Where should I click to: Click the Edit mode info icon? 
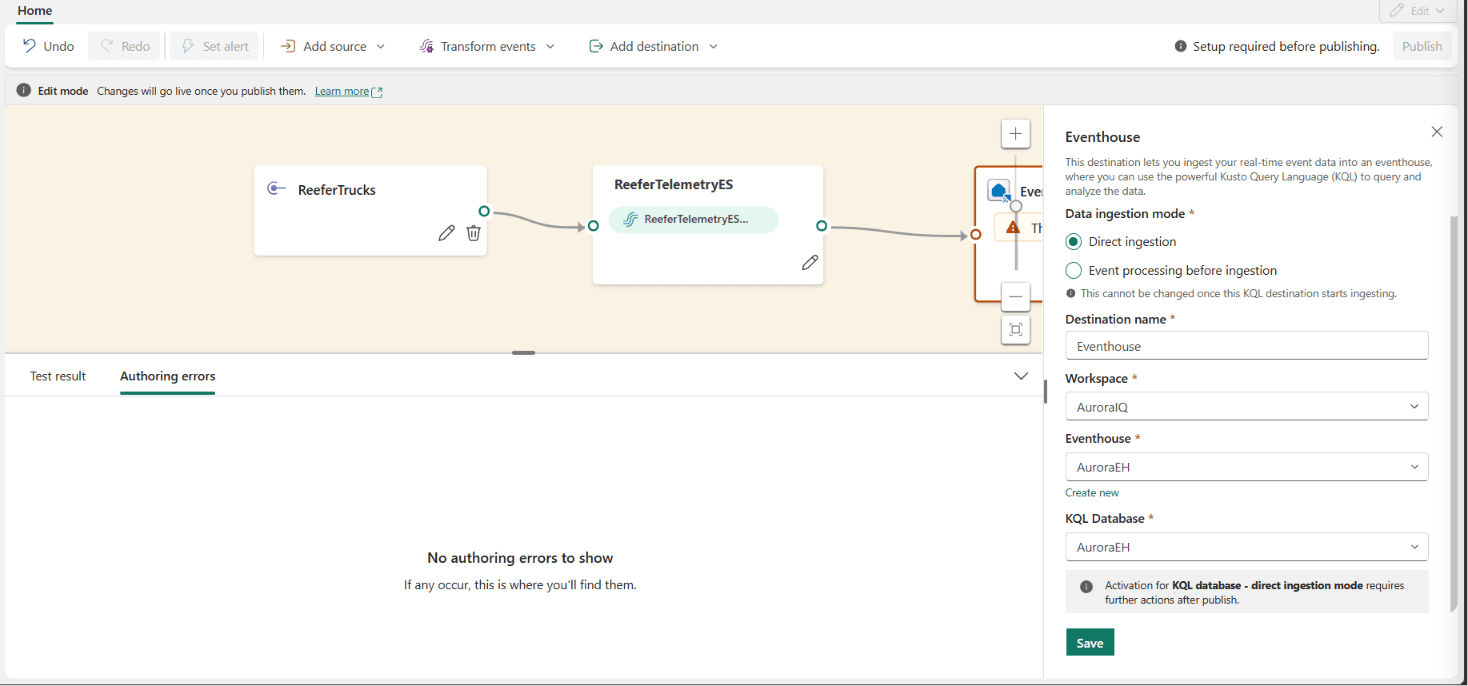pyautogui.click(x=24, y=90)
